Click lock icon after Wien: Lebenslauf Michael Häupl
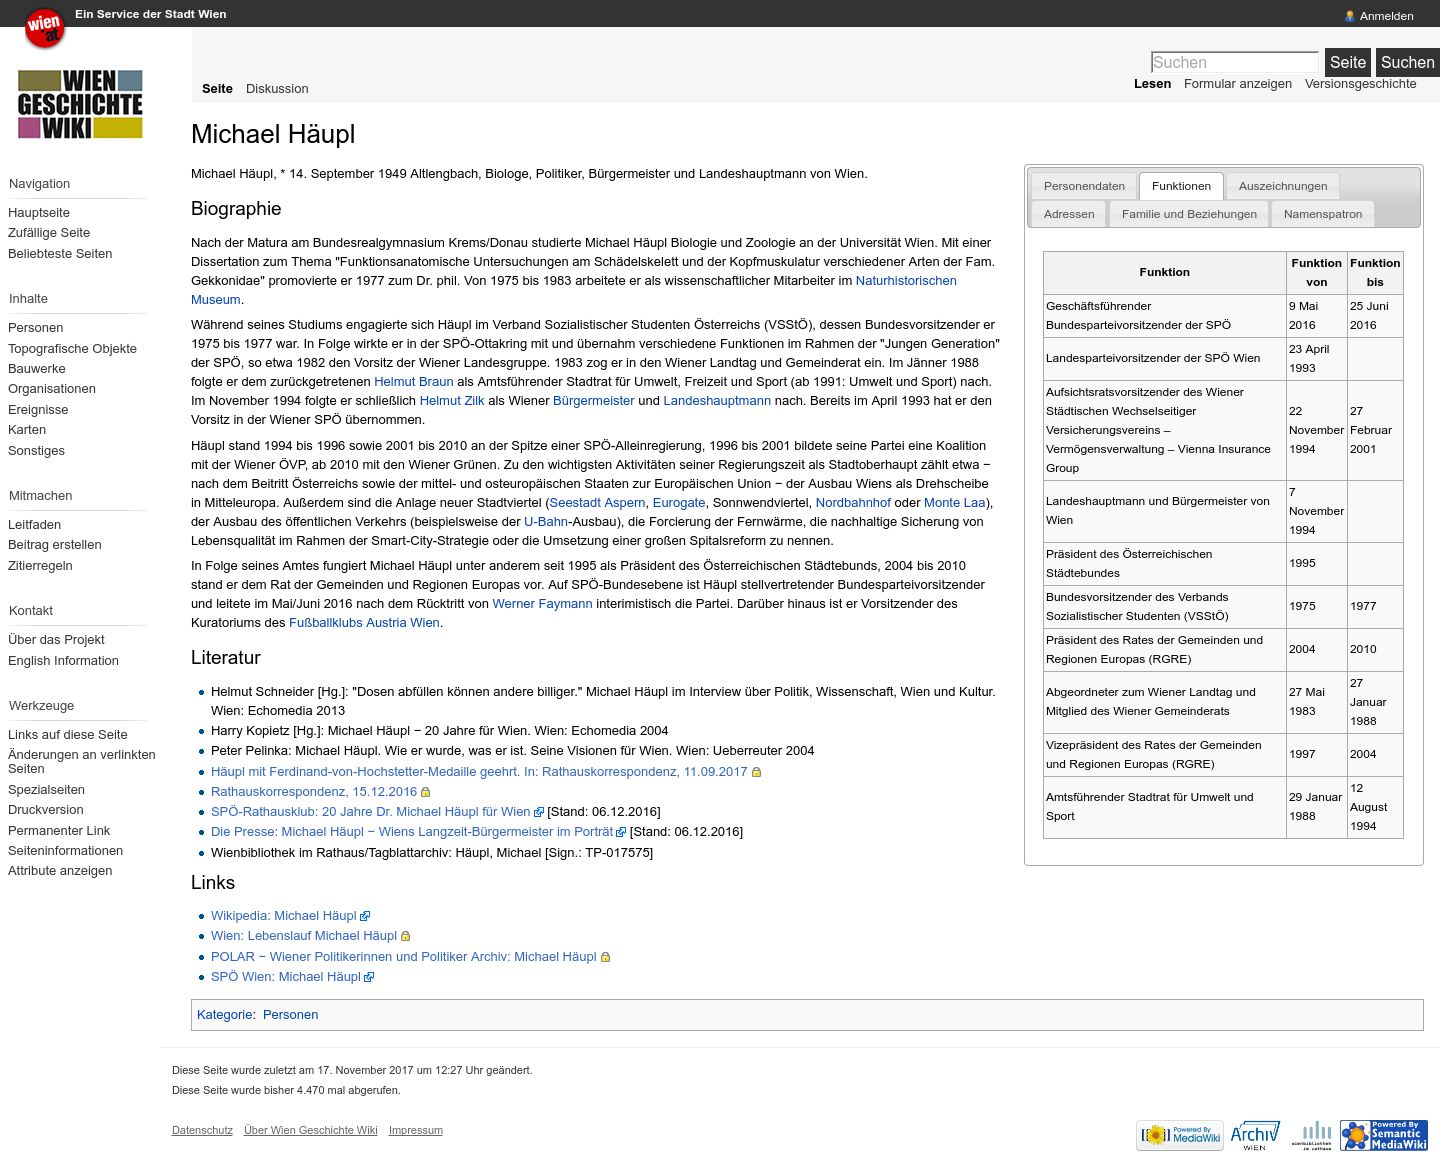Image resolution: width=1440 pixels, height=1166 pixels. [406, 937]
